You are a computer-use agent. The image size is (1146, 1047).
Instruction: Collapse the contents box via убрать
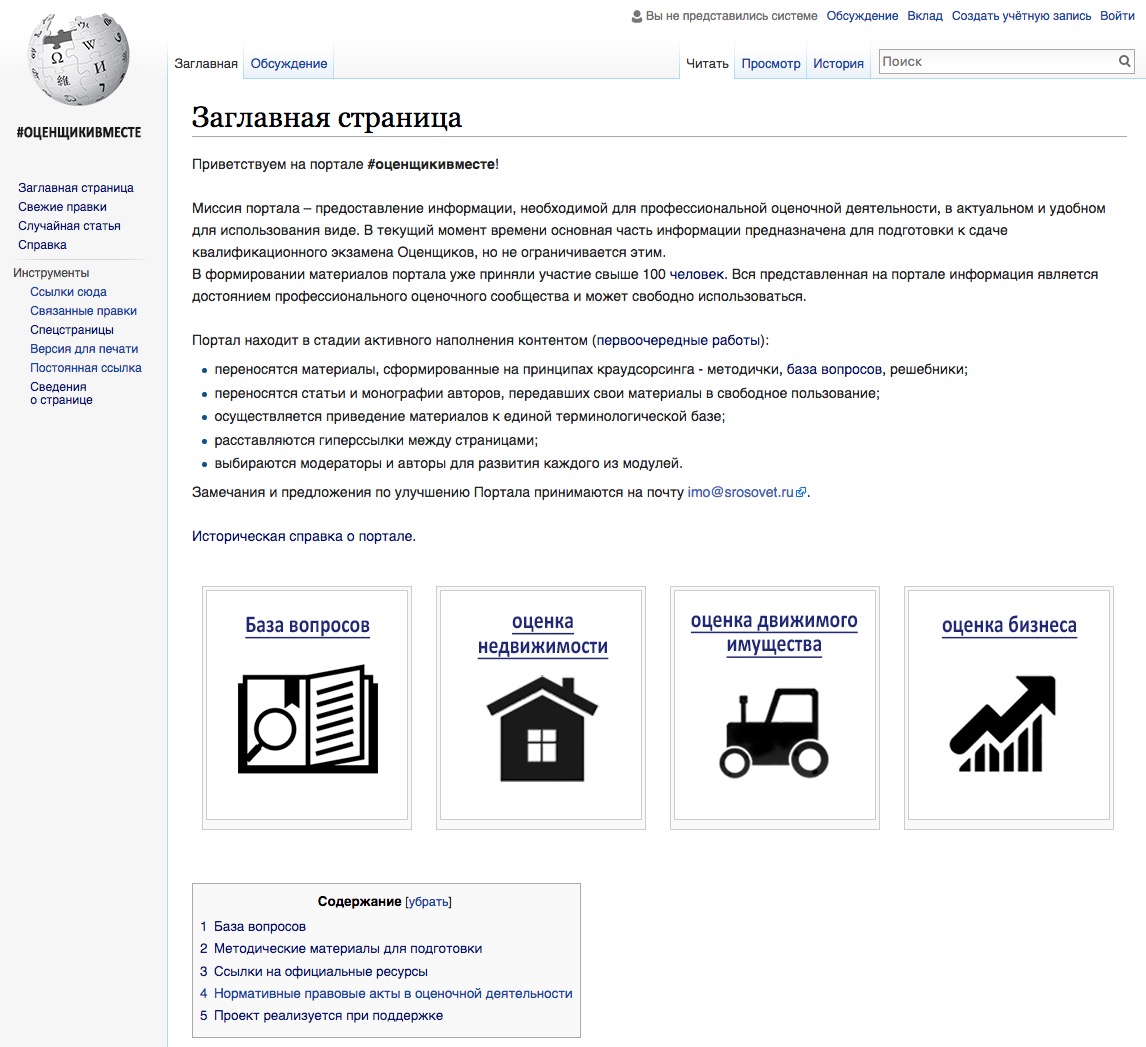[x=428, y=902]
